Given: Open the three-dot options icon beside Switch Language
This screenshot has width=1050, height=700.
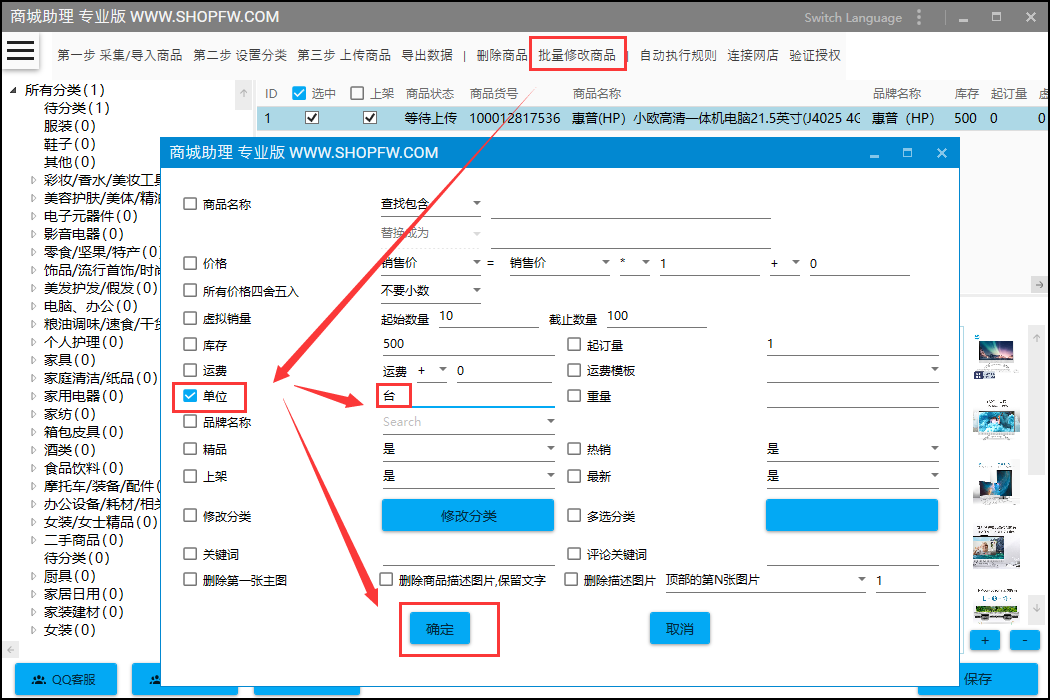Looking at the screenshot, I should pos(919,17).
